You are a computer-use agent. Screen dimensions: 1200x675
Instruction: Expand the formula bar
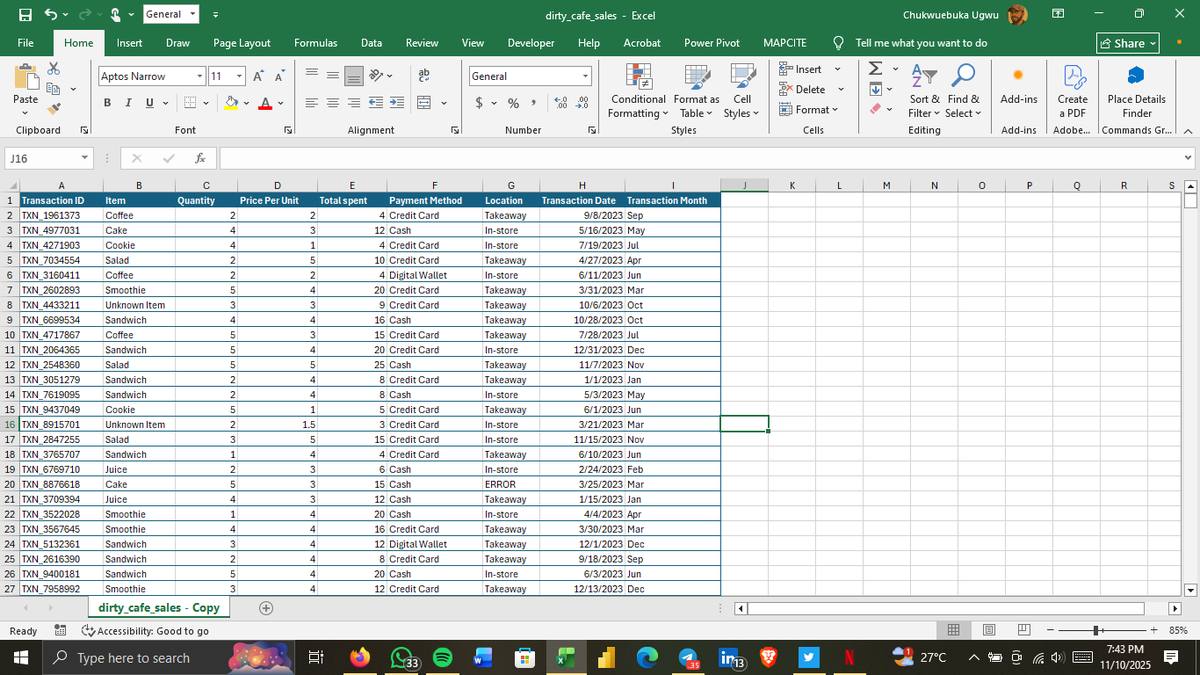(1188, 158)
